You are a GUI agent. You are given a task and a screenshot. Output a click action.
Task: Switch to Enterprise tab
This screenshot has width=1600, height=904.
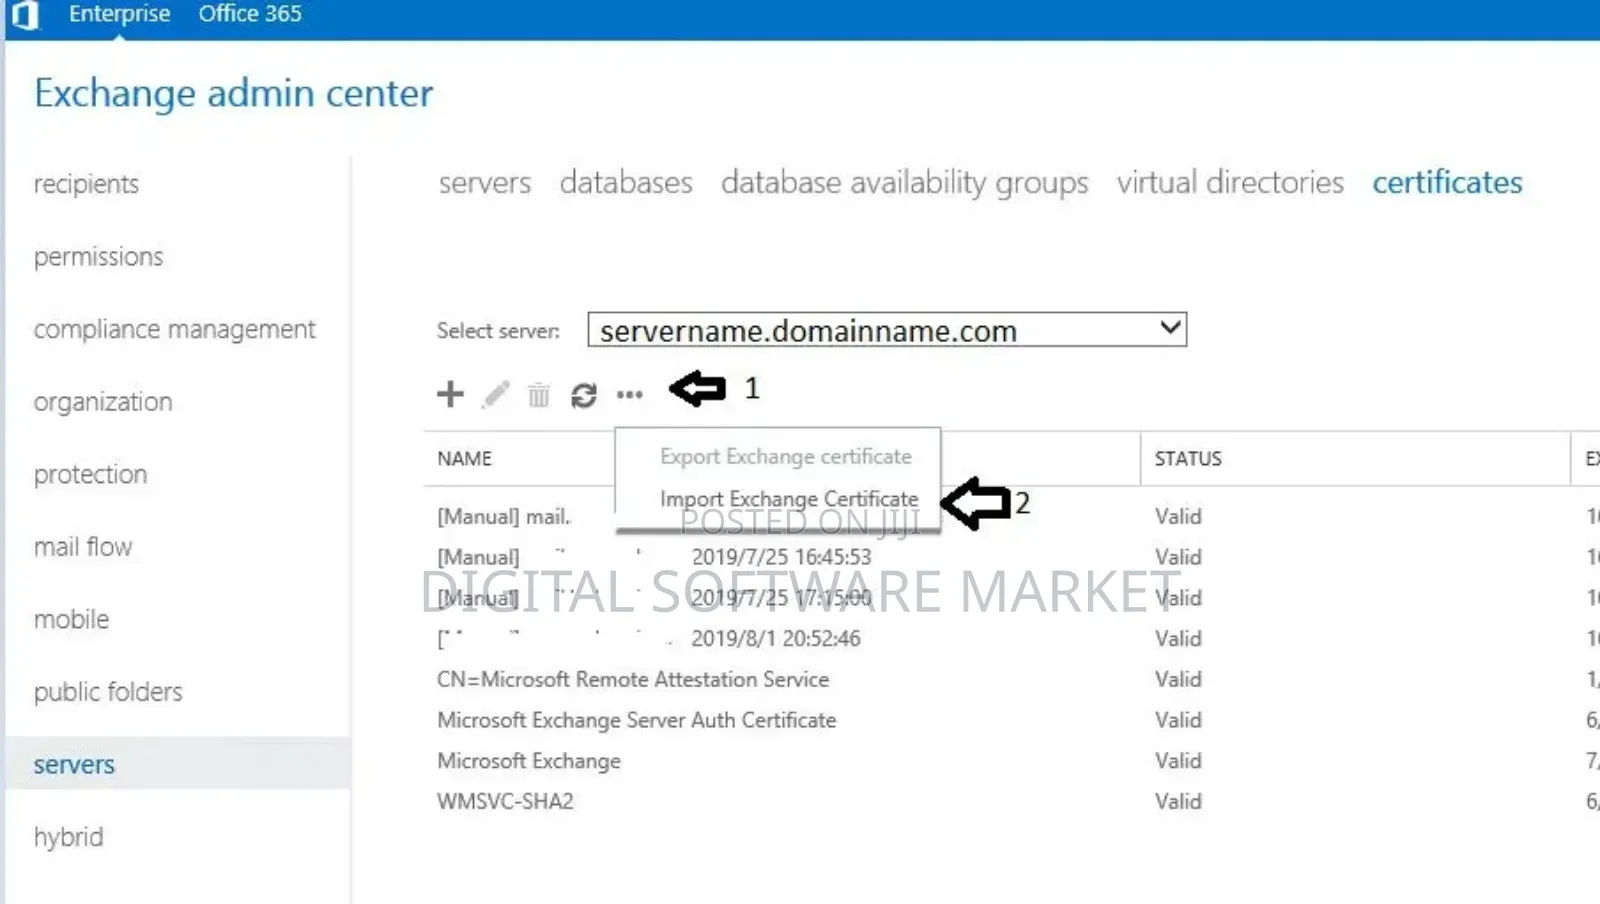(120, 14)
